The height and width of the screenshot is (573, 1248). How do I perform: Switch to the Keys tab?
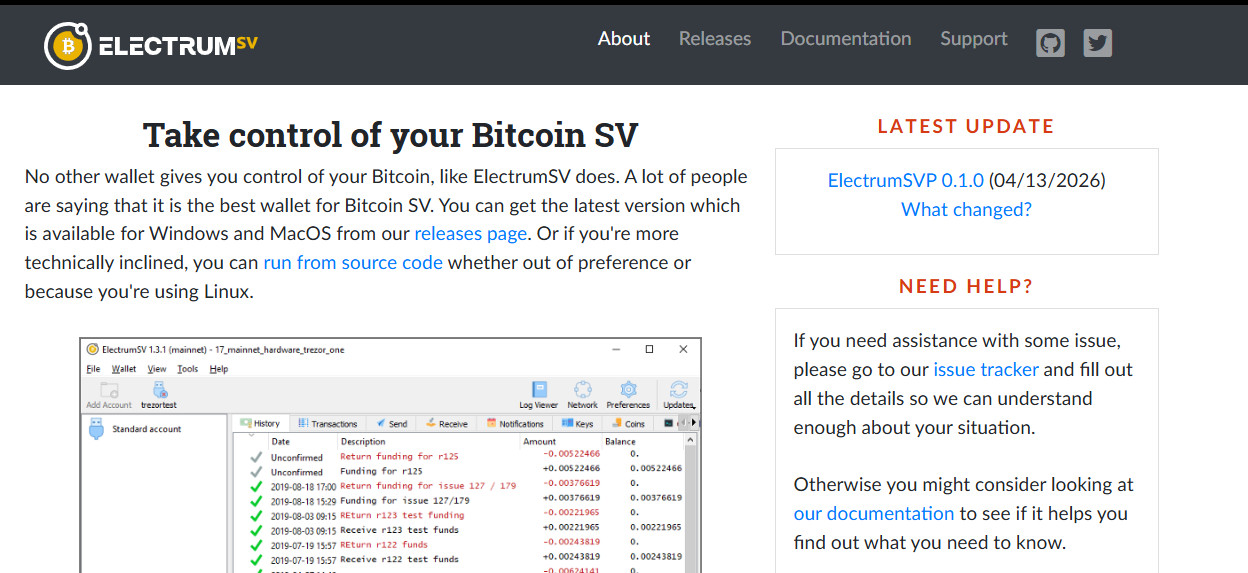tap(577, 424)
